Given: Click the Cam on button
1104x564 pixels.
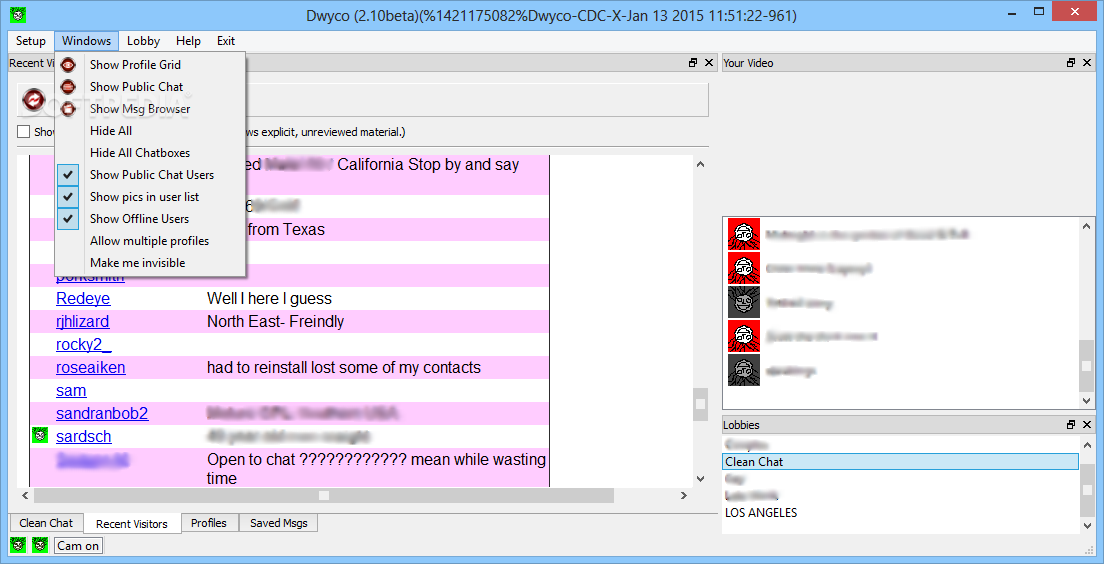Looking at the screenshot, I should point(78,546).
